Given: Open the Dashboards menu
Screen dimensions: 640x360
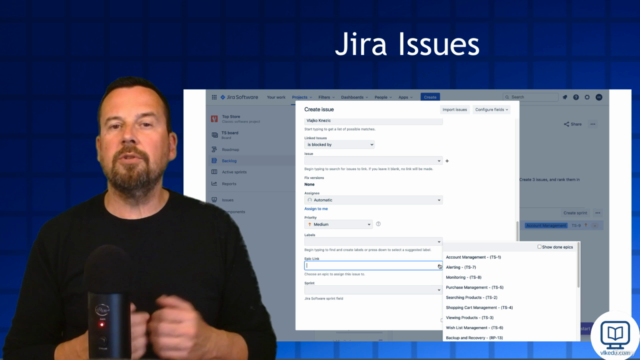Looking at the screenshot, I should click(x=354, y=97).
